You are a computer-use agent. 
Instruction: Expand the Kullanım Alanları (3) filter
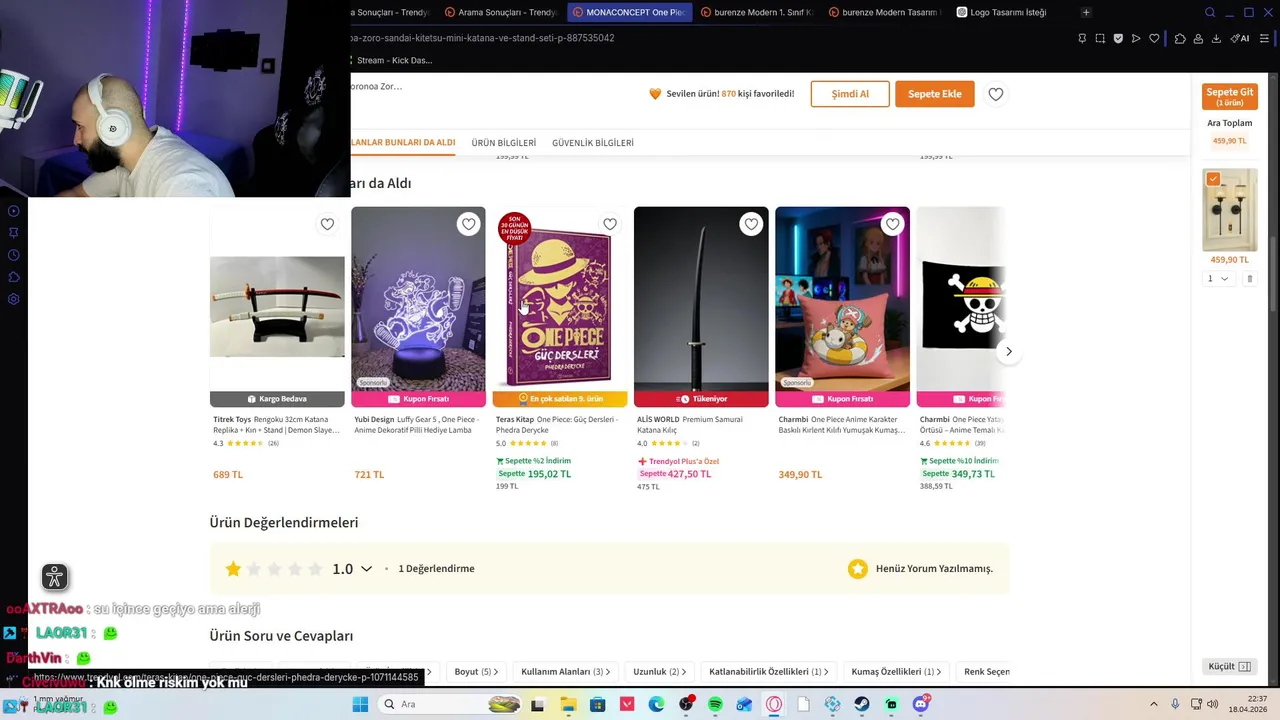pyautogui.click(x=567, y=672)
